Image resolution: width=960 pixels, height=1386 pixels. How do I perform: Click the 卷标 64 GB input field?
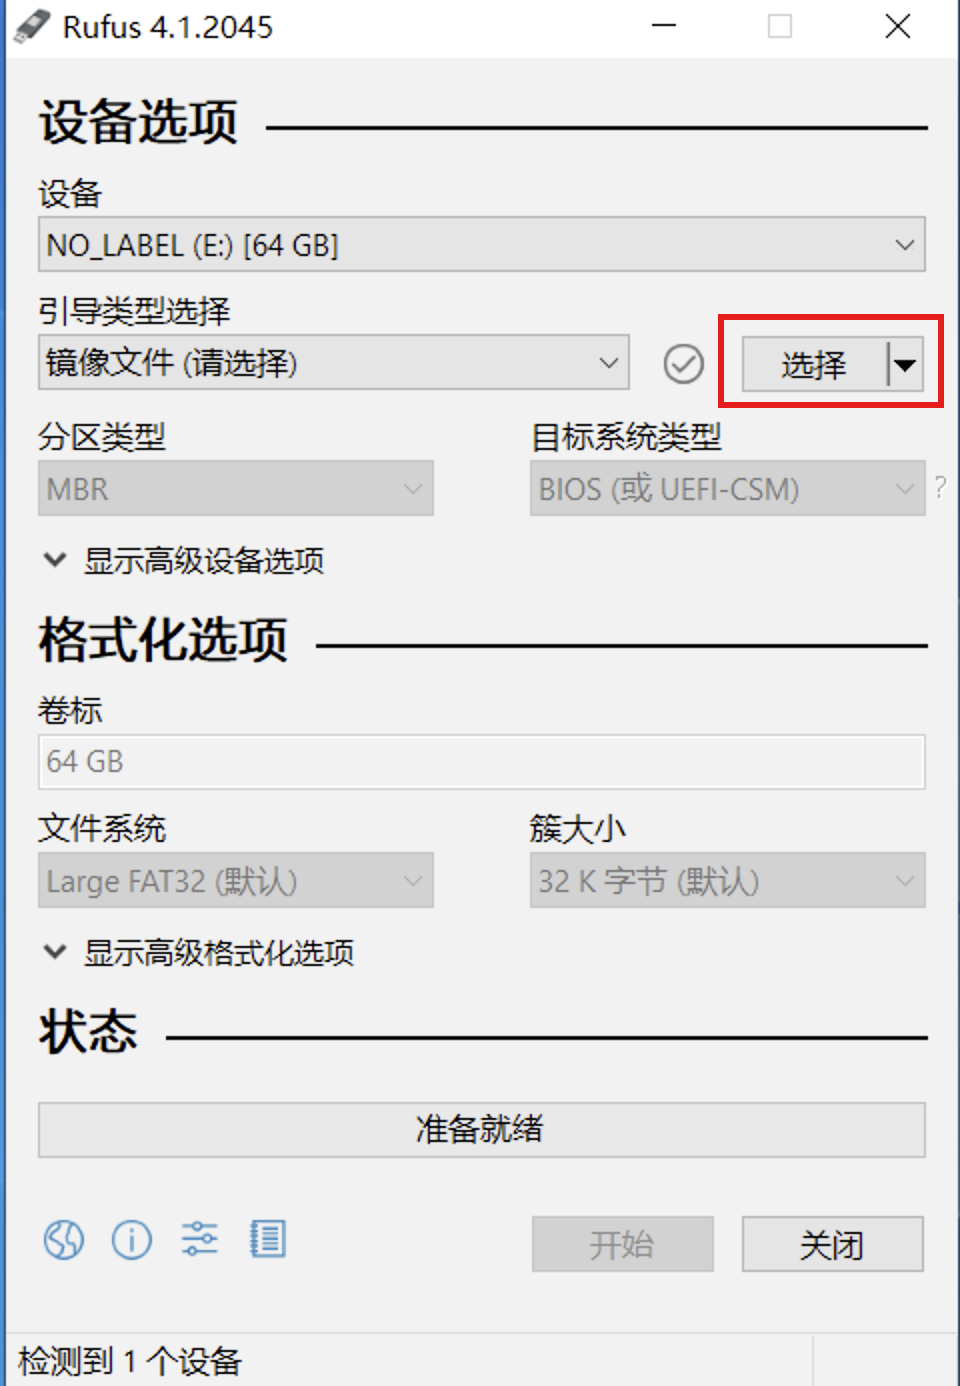(482, 762)
